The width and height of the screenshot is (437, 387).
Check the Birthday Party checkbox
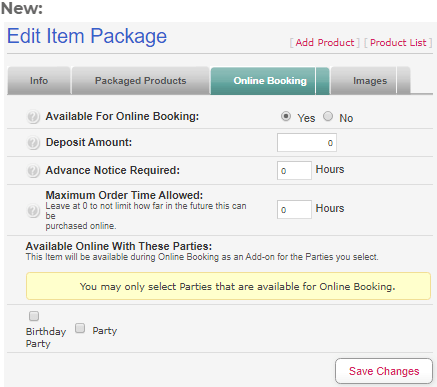[34, 316]
